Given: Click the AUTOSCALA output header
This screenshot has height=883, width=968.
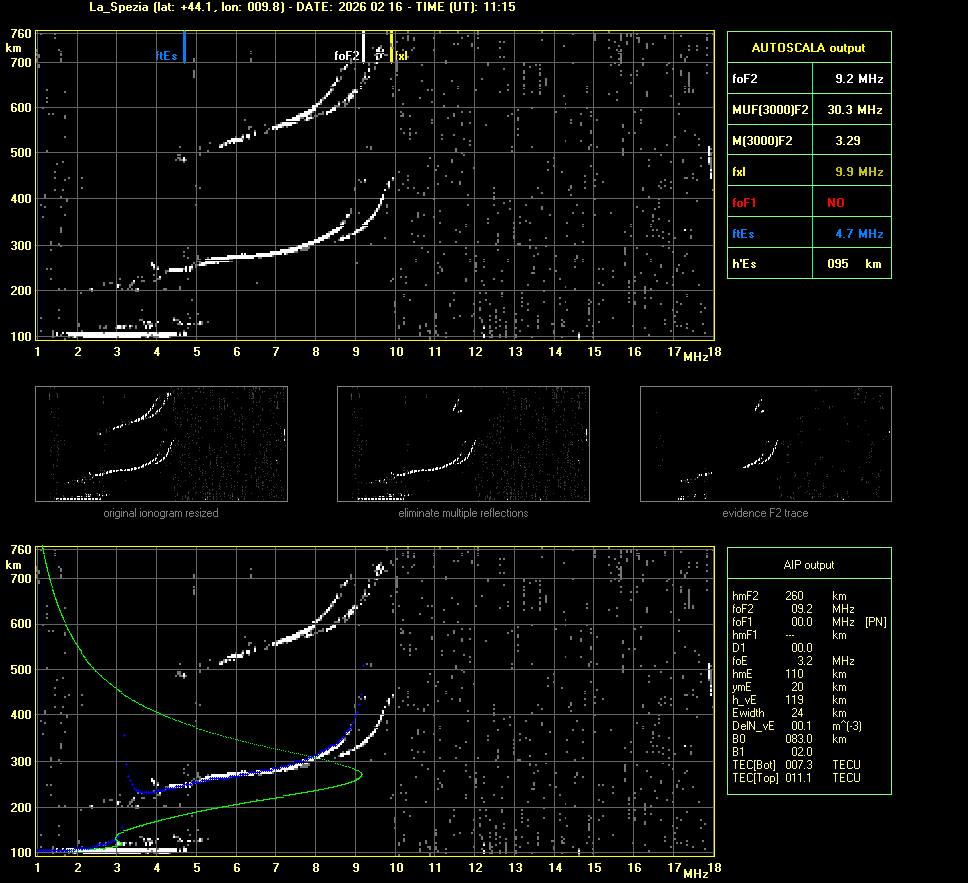Looking at the screenshot, I should [808, 47].
